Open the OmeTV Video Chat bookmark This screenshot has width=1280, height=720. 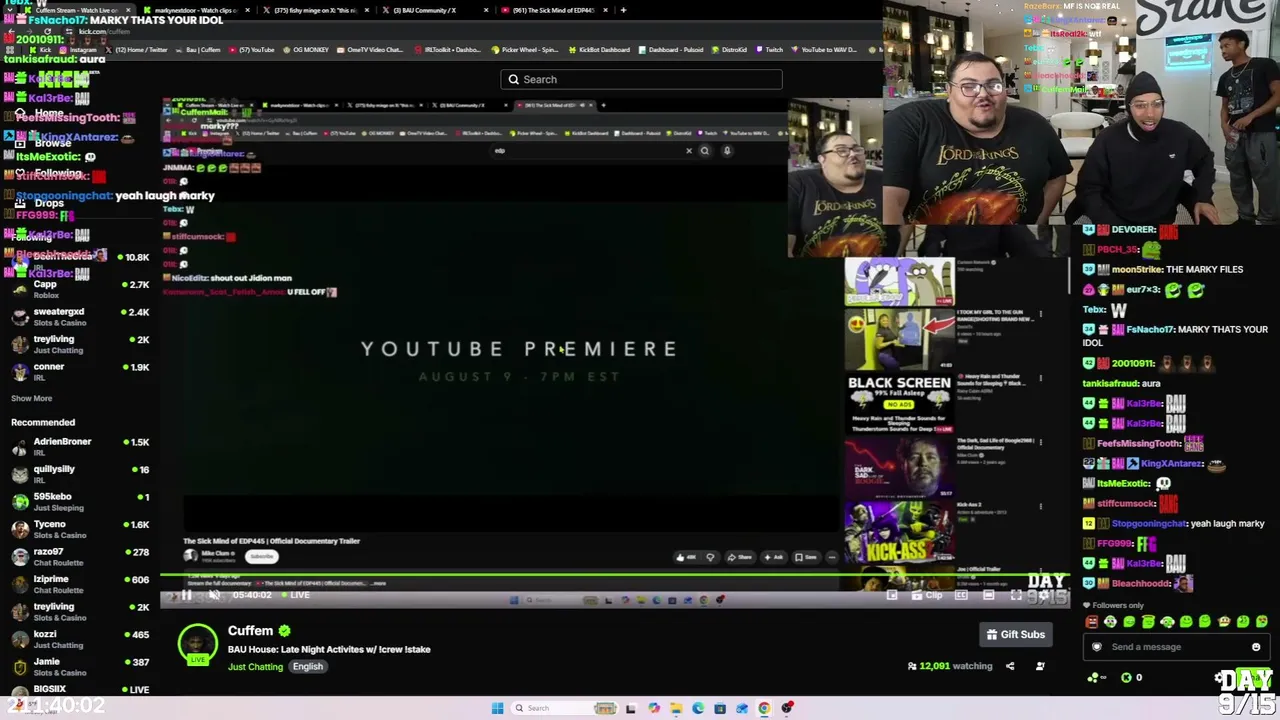[371, 50]
